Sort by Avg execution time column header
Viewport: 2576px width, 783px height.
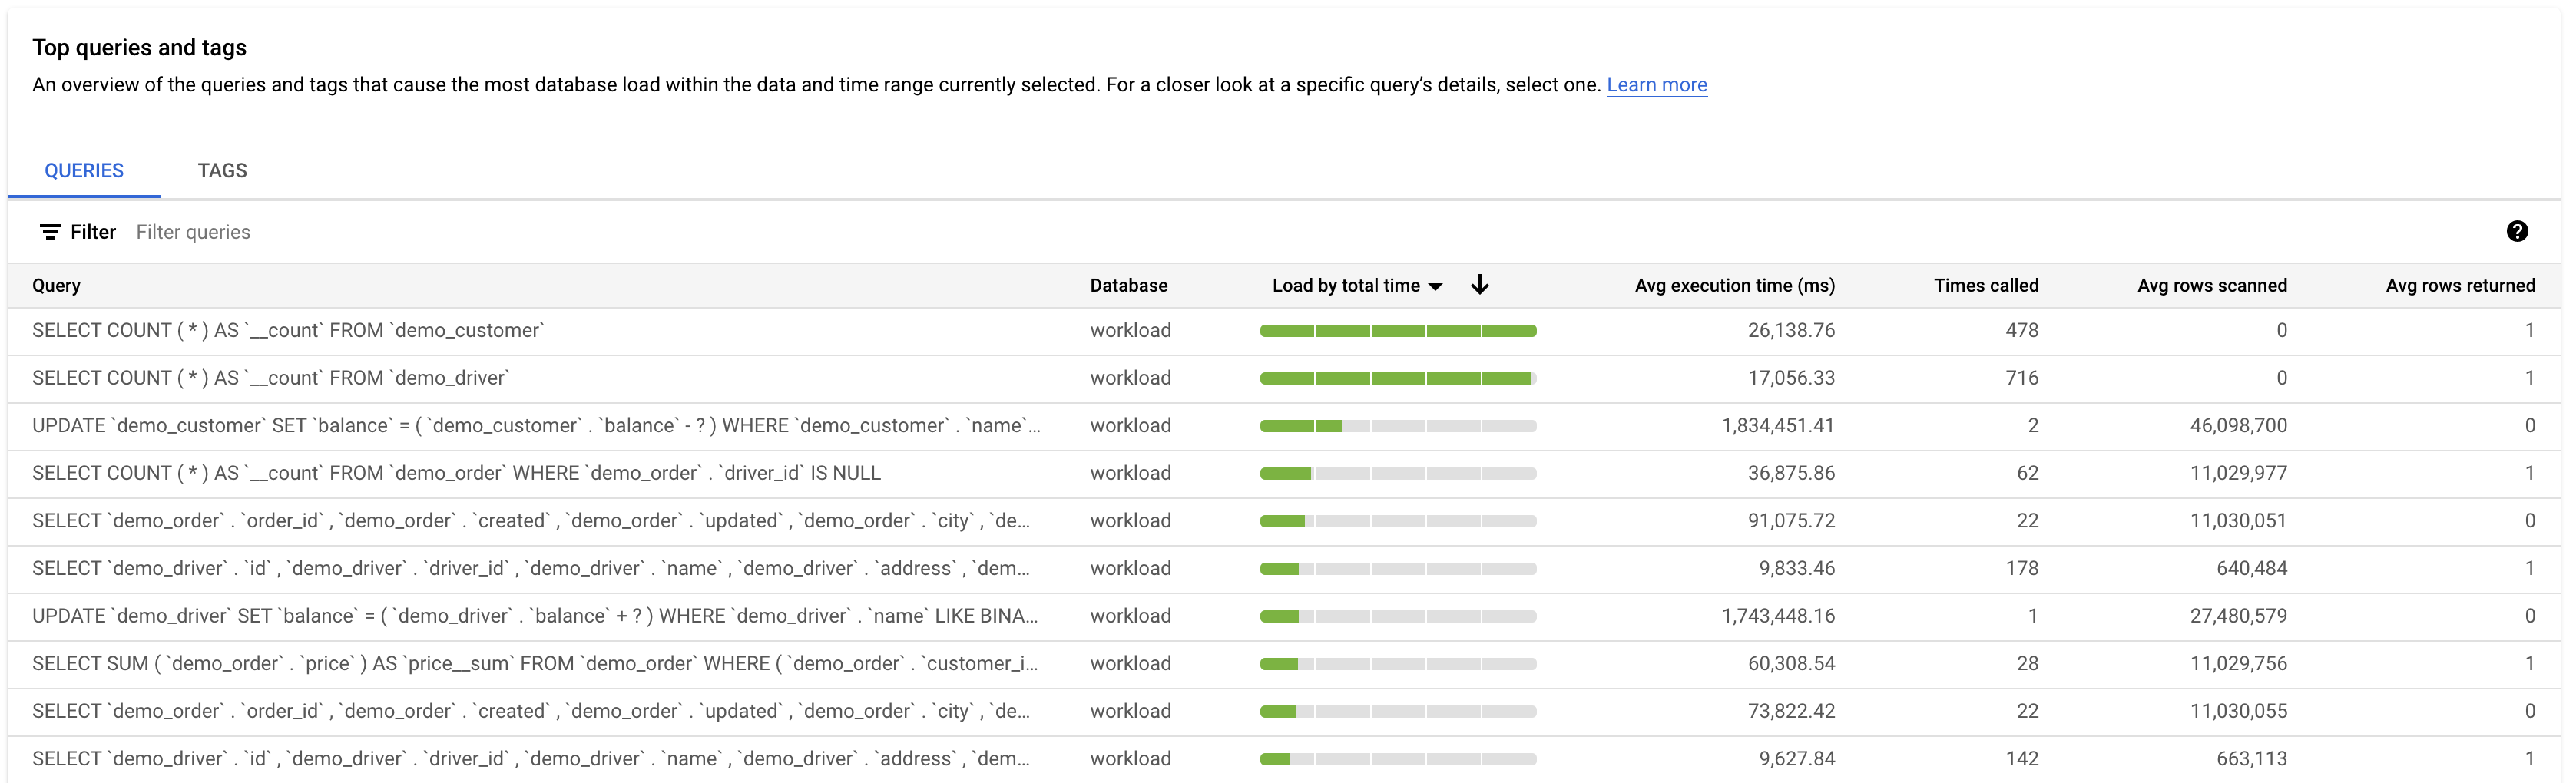coord(1734,285)
